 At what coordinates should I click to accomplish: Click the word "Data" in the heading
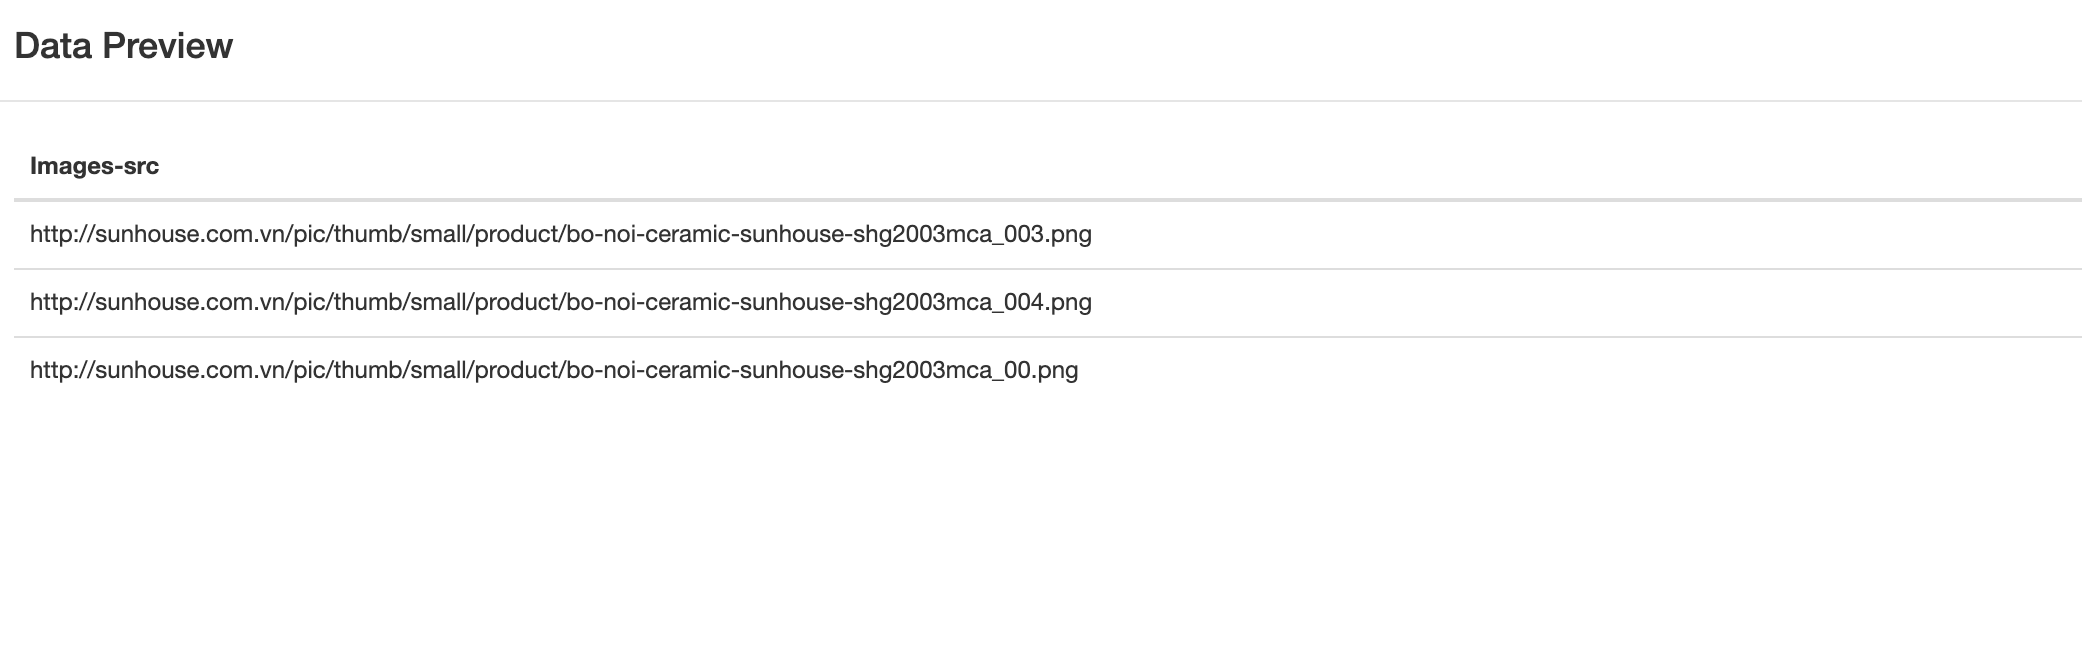tap(53, 46)
